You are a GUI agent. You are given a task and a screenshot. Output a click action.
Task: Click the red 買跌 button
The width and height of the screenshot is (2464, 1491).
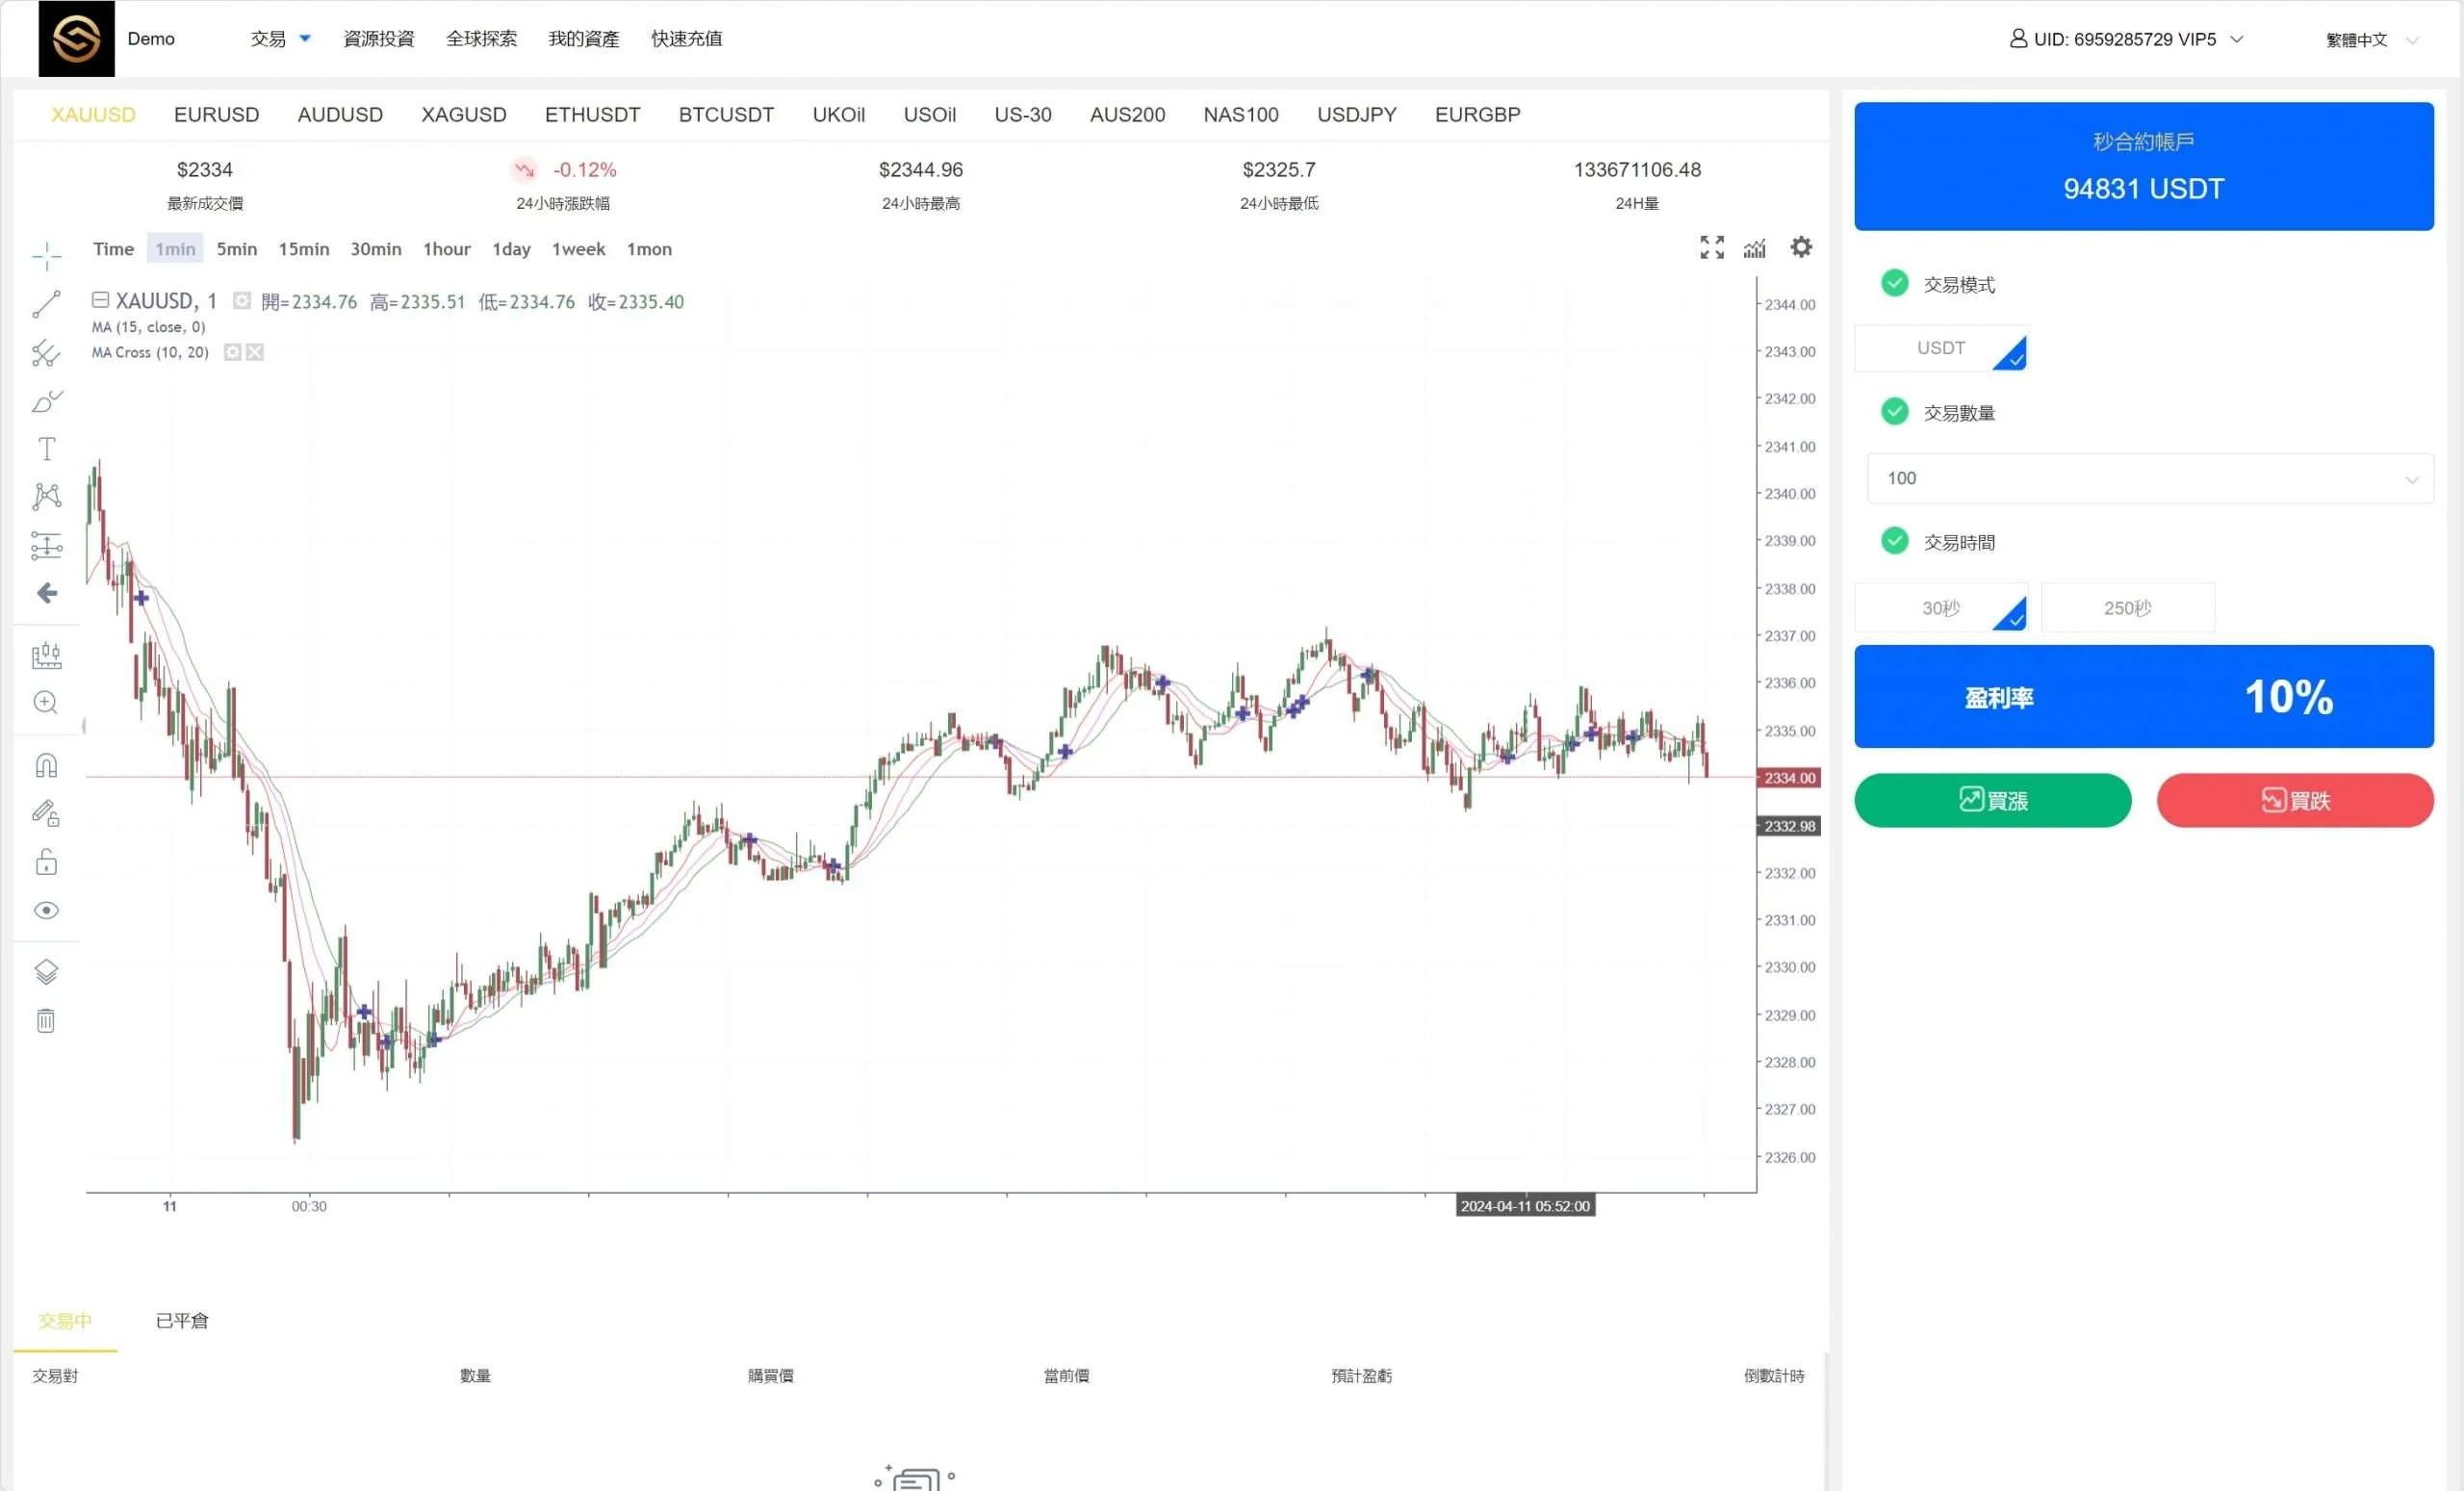(2294, 800)
